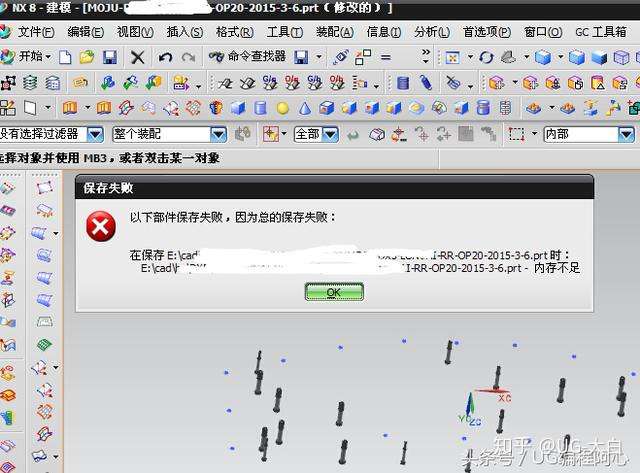Click the delete X icon in toolbar

[138, 57]
